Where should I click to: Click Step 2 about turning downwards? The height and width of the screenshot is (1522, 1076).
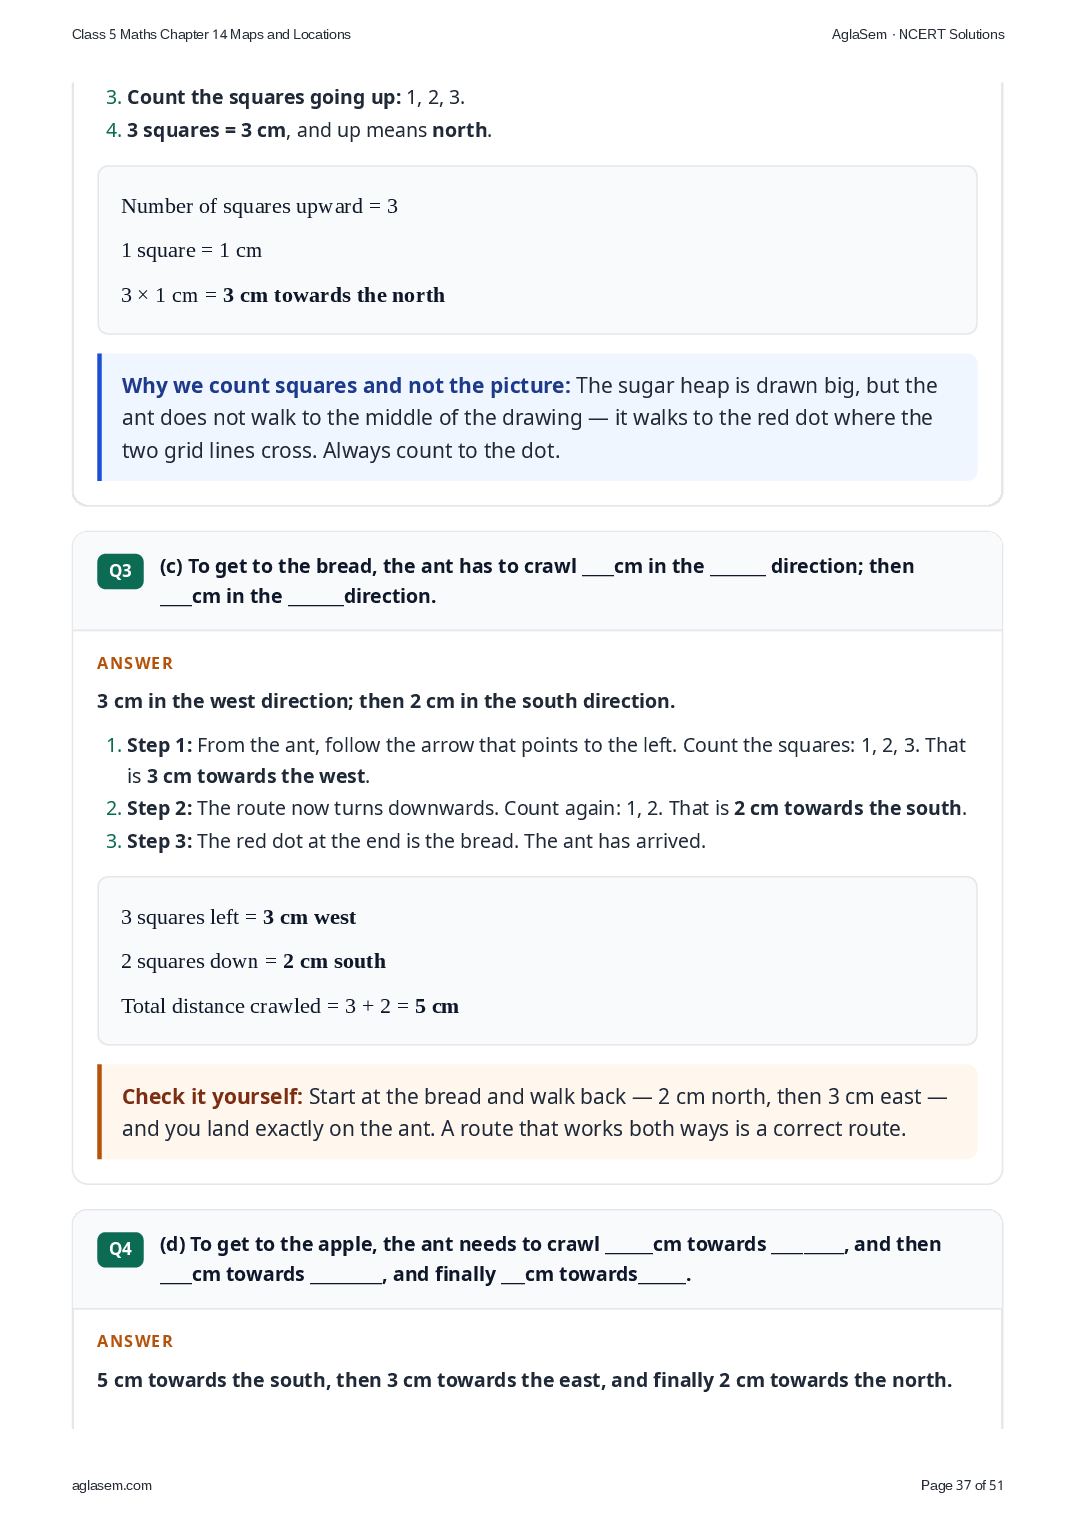(x=547, y=808)
